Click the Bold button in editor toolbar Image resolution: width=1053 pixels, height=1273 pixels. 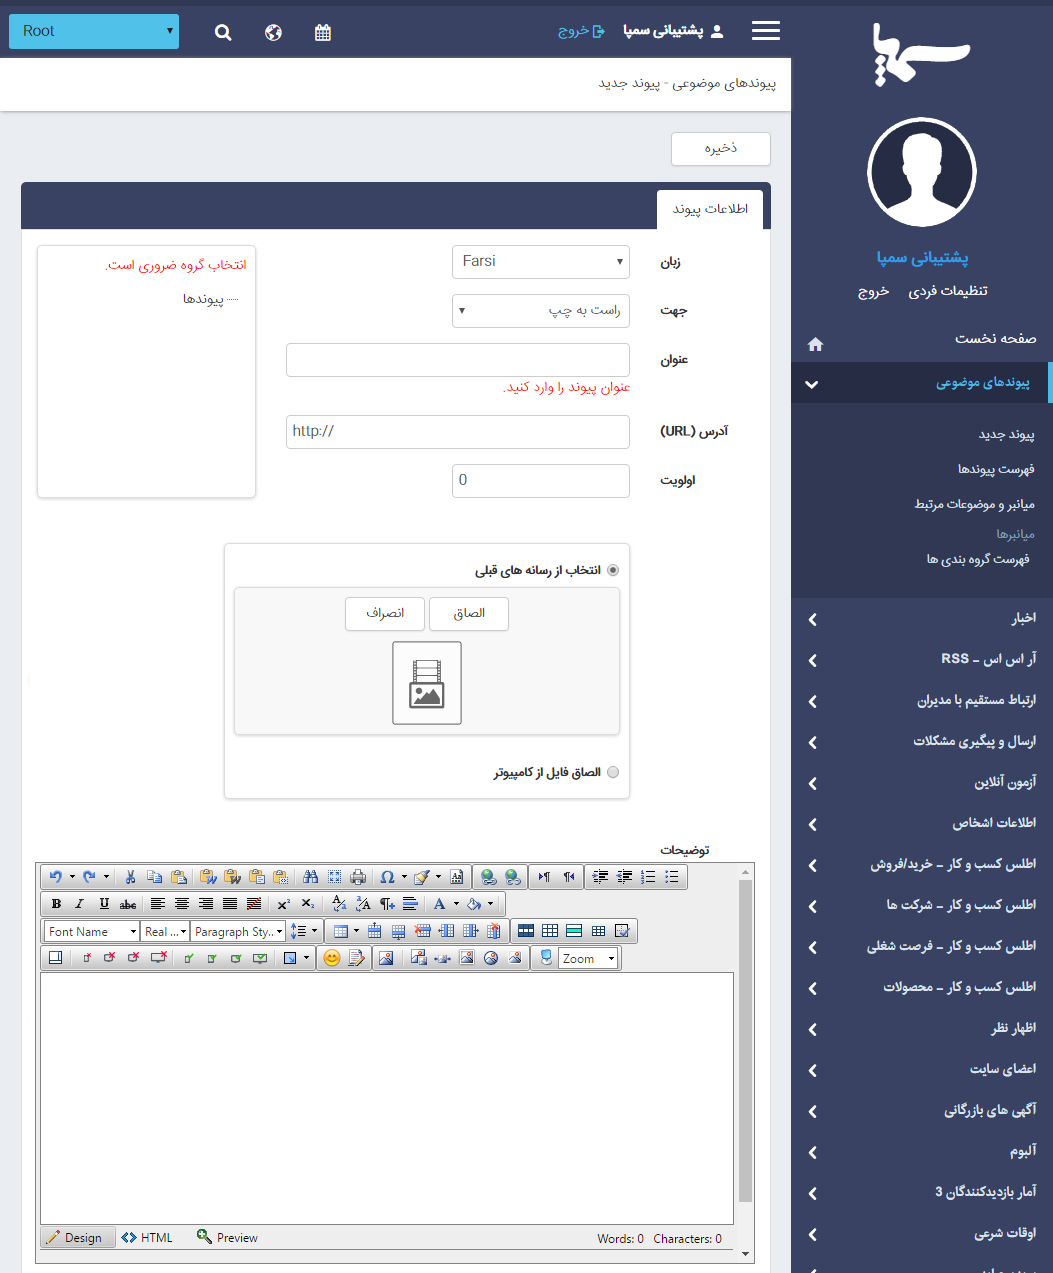tap(56, 904)
